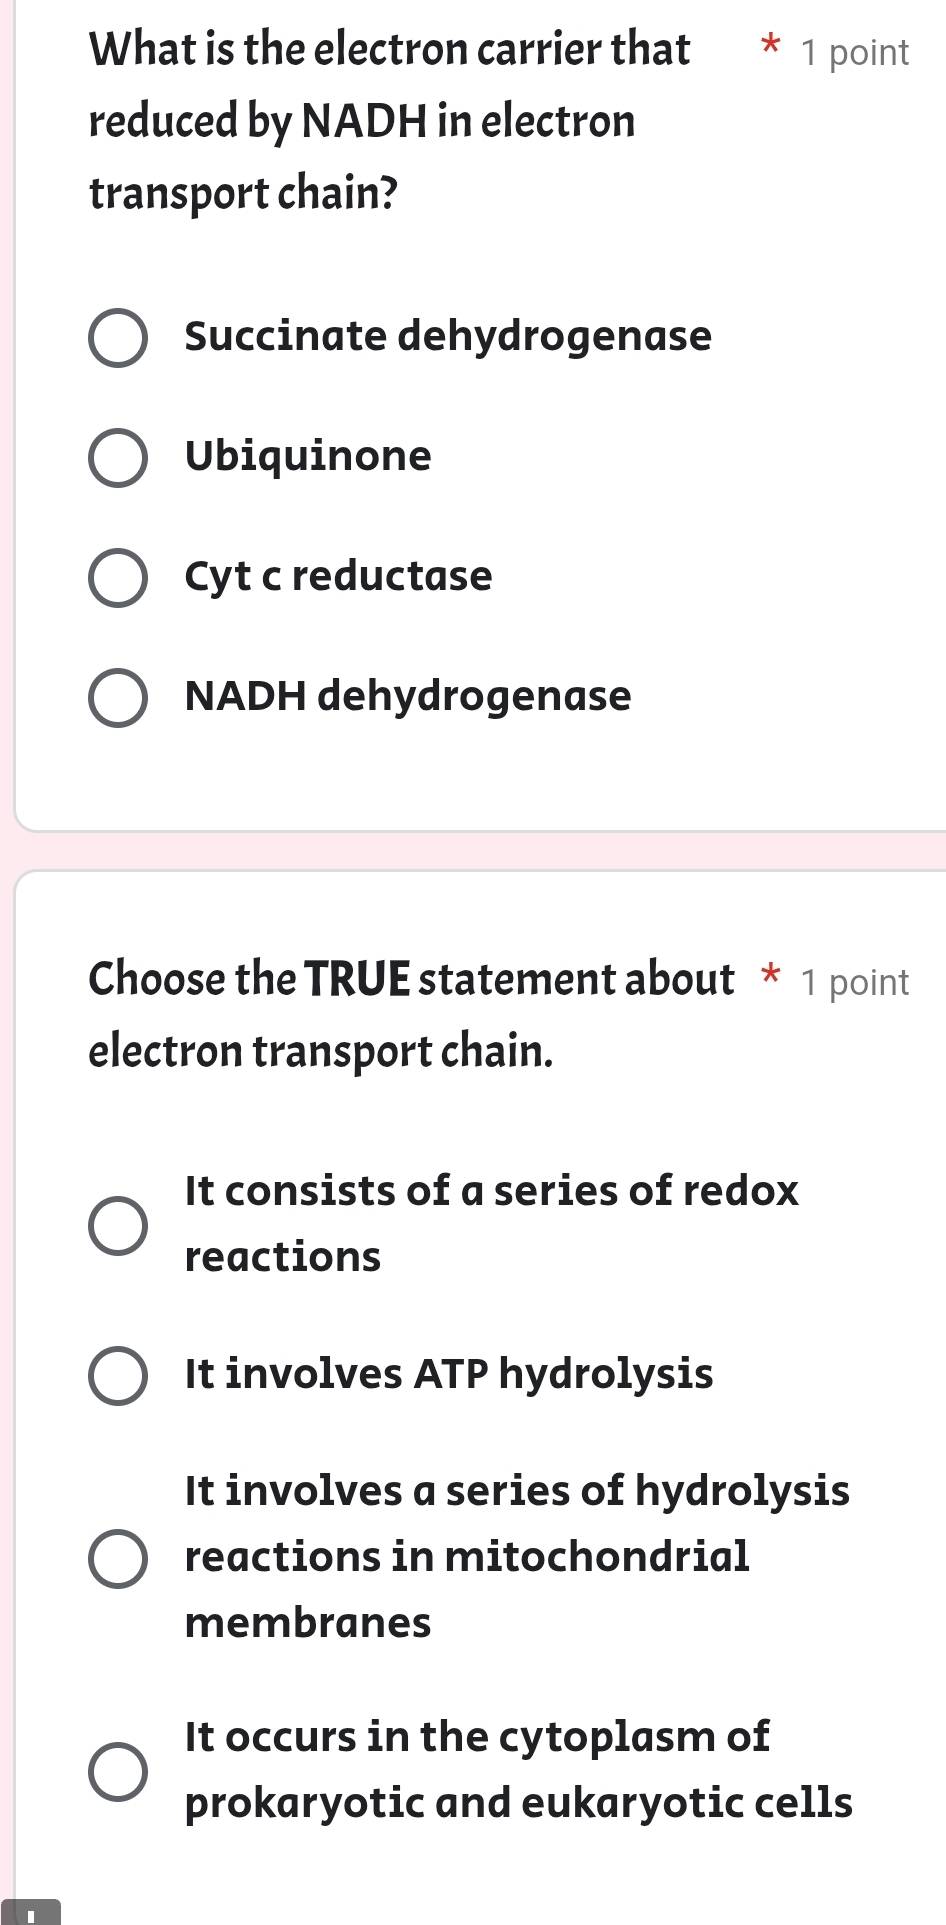Select the Ubiquinone answer option
The image size is (946, 1925).
[x=119, y=459]
